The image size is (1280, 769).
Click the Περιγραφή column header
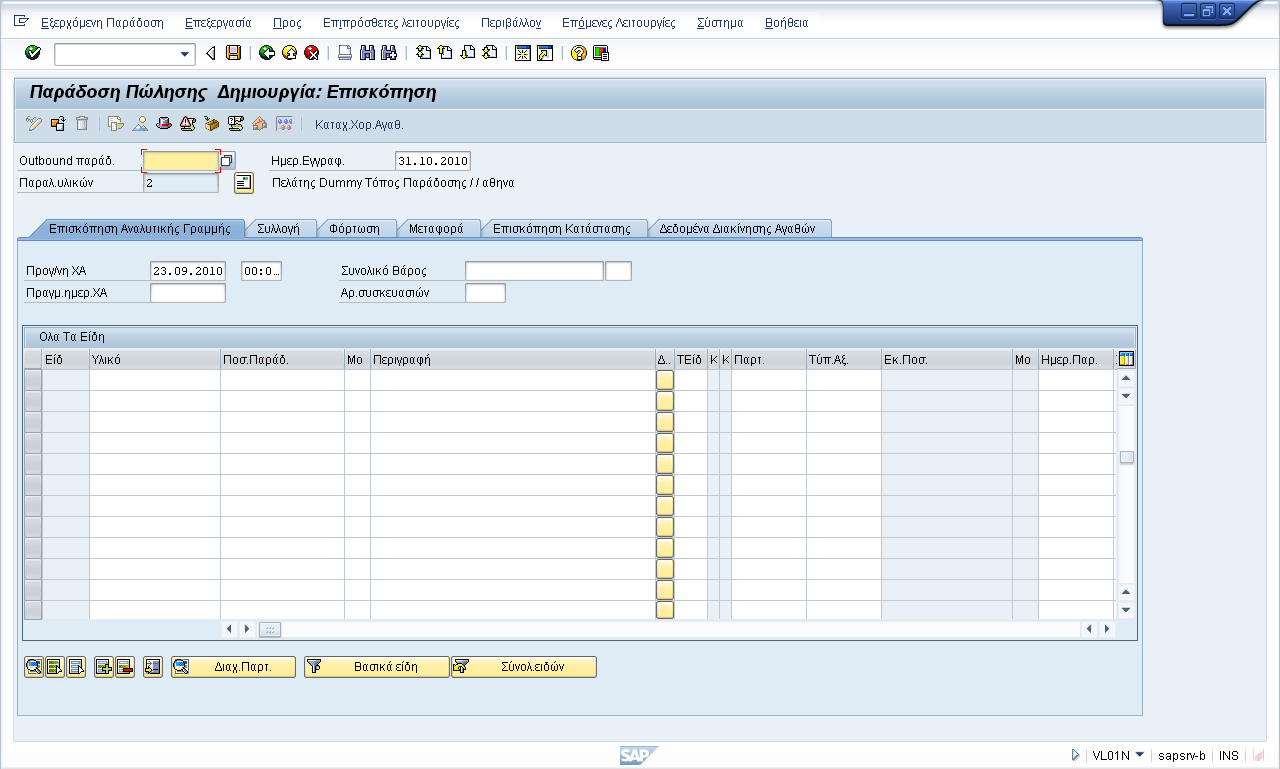513,359
